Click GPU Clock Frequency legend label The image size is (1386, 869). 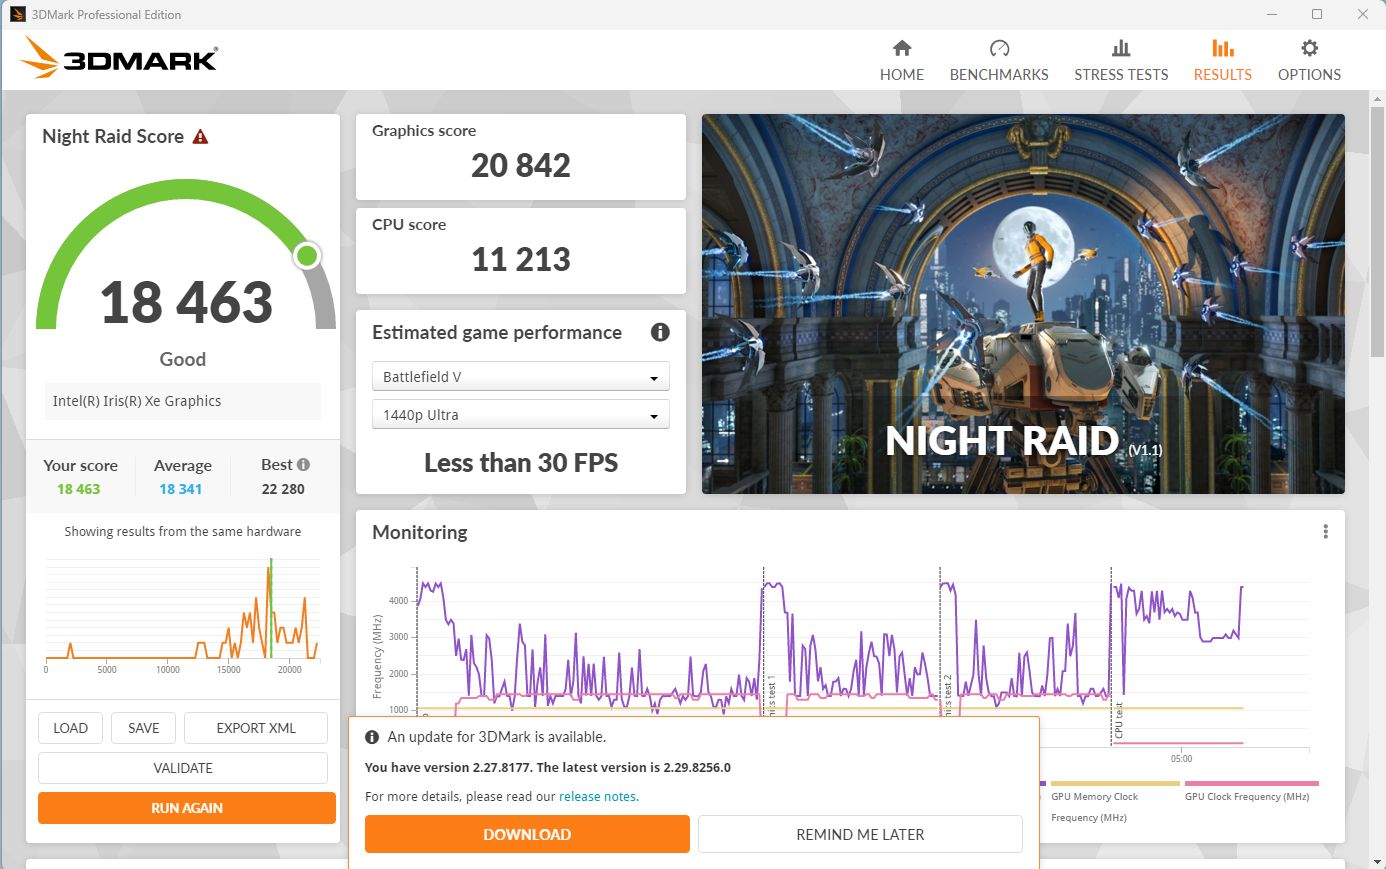(1247, 797)
